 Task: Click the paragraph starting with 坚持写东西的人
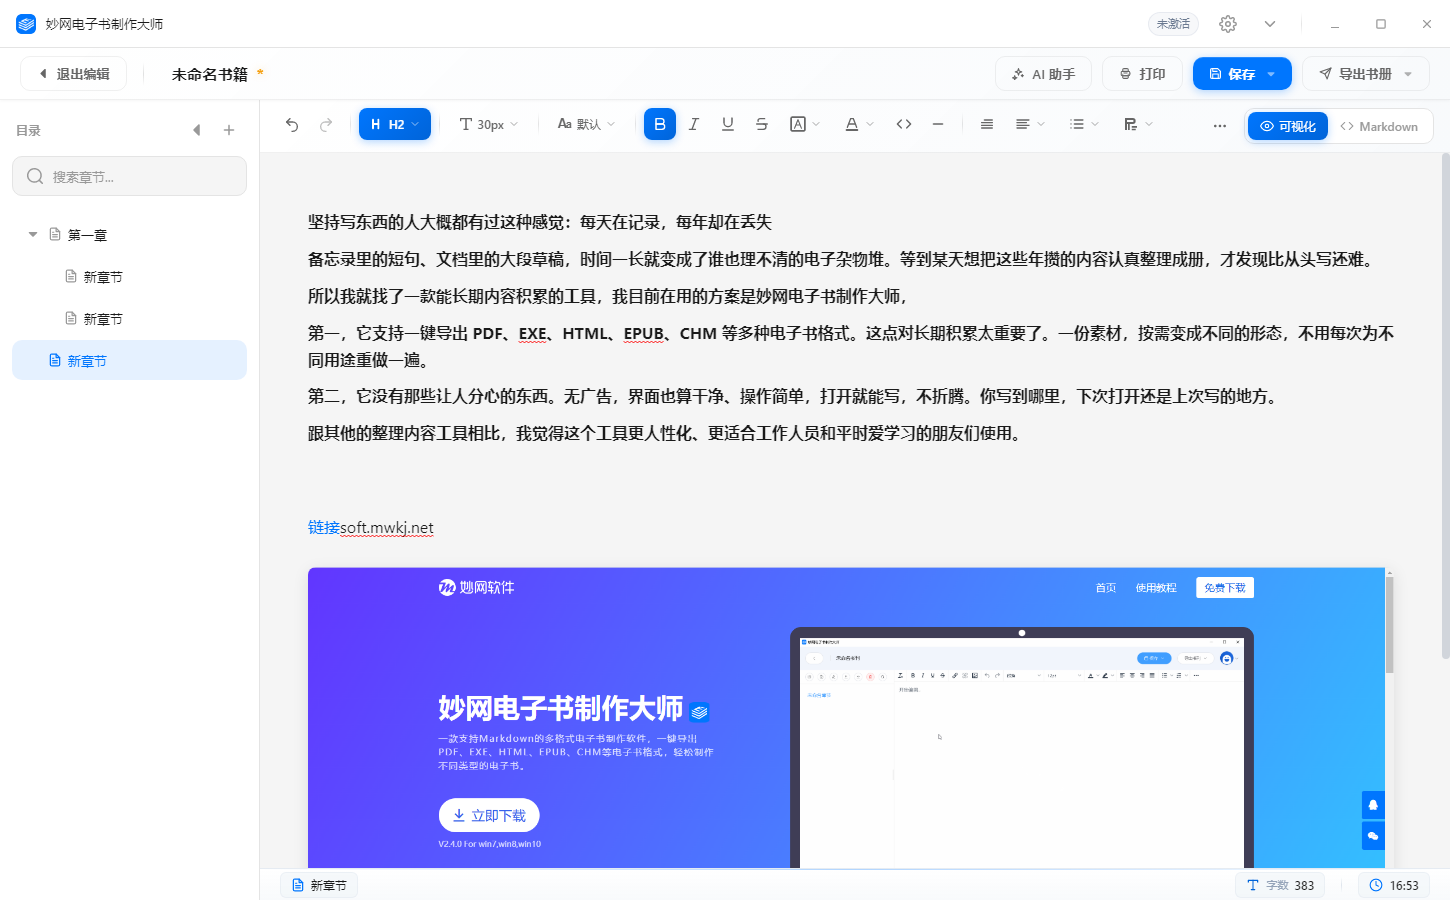tap(540, 222)
